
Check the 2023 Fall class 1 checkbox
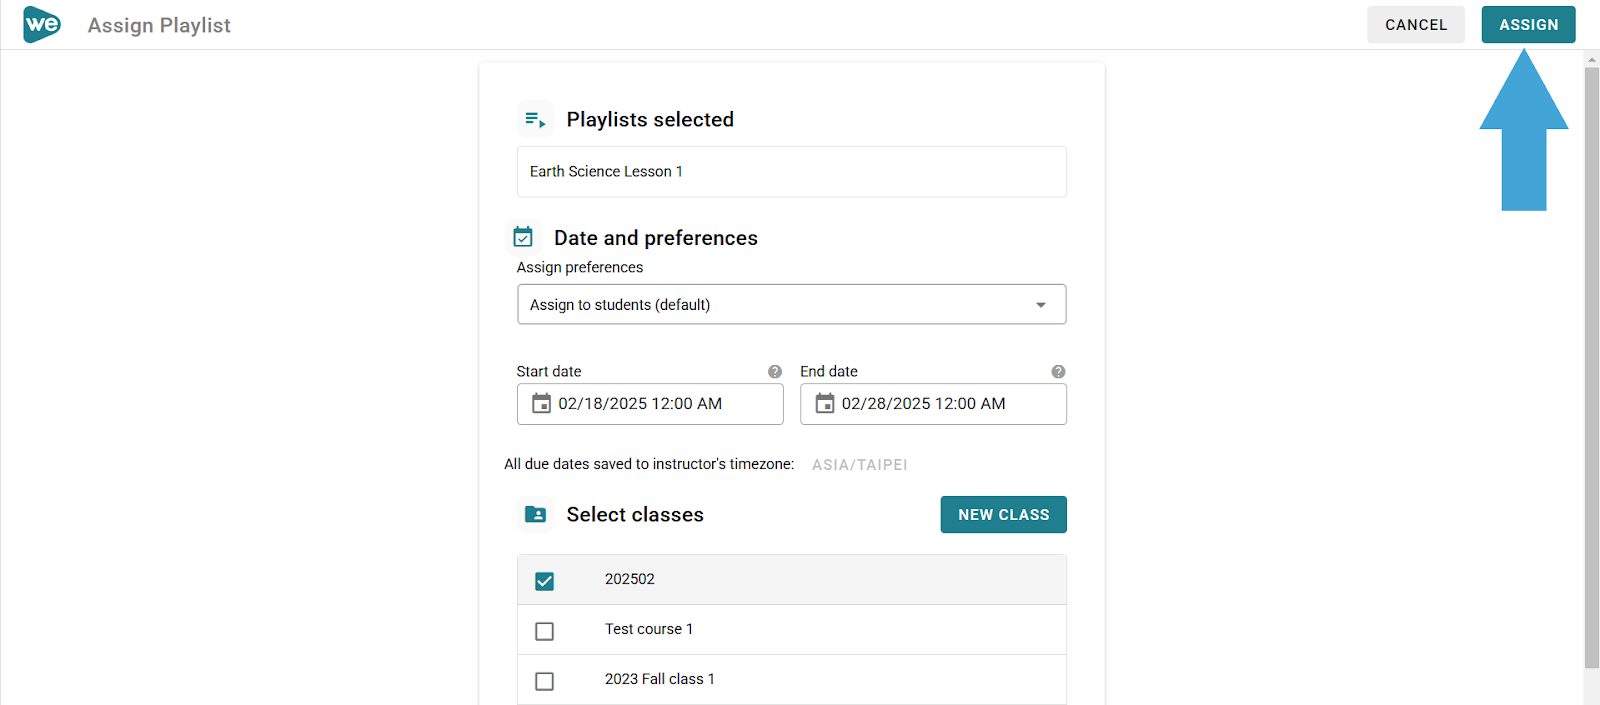click(544, 681)
